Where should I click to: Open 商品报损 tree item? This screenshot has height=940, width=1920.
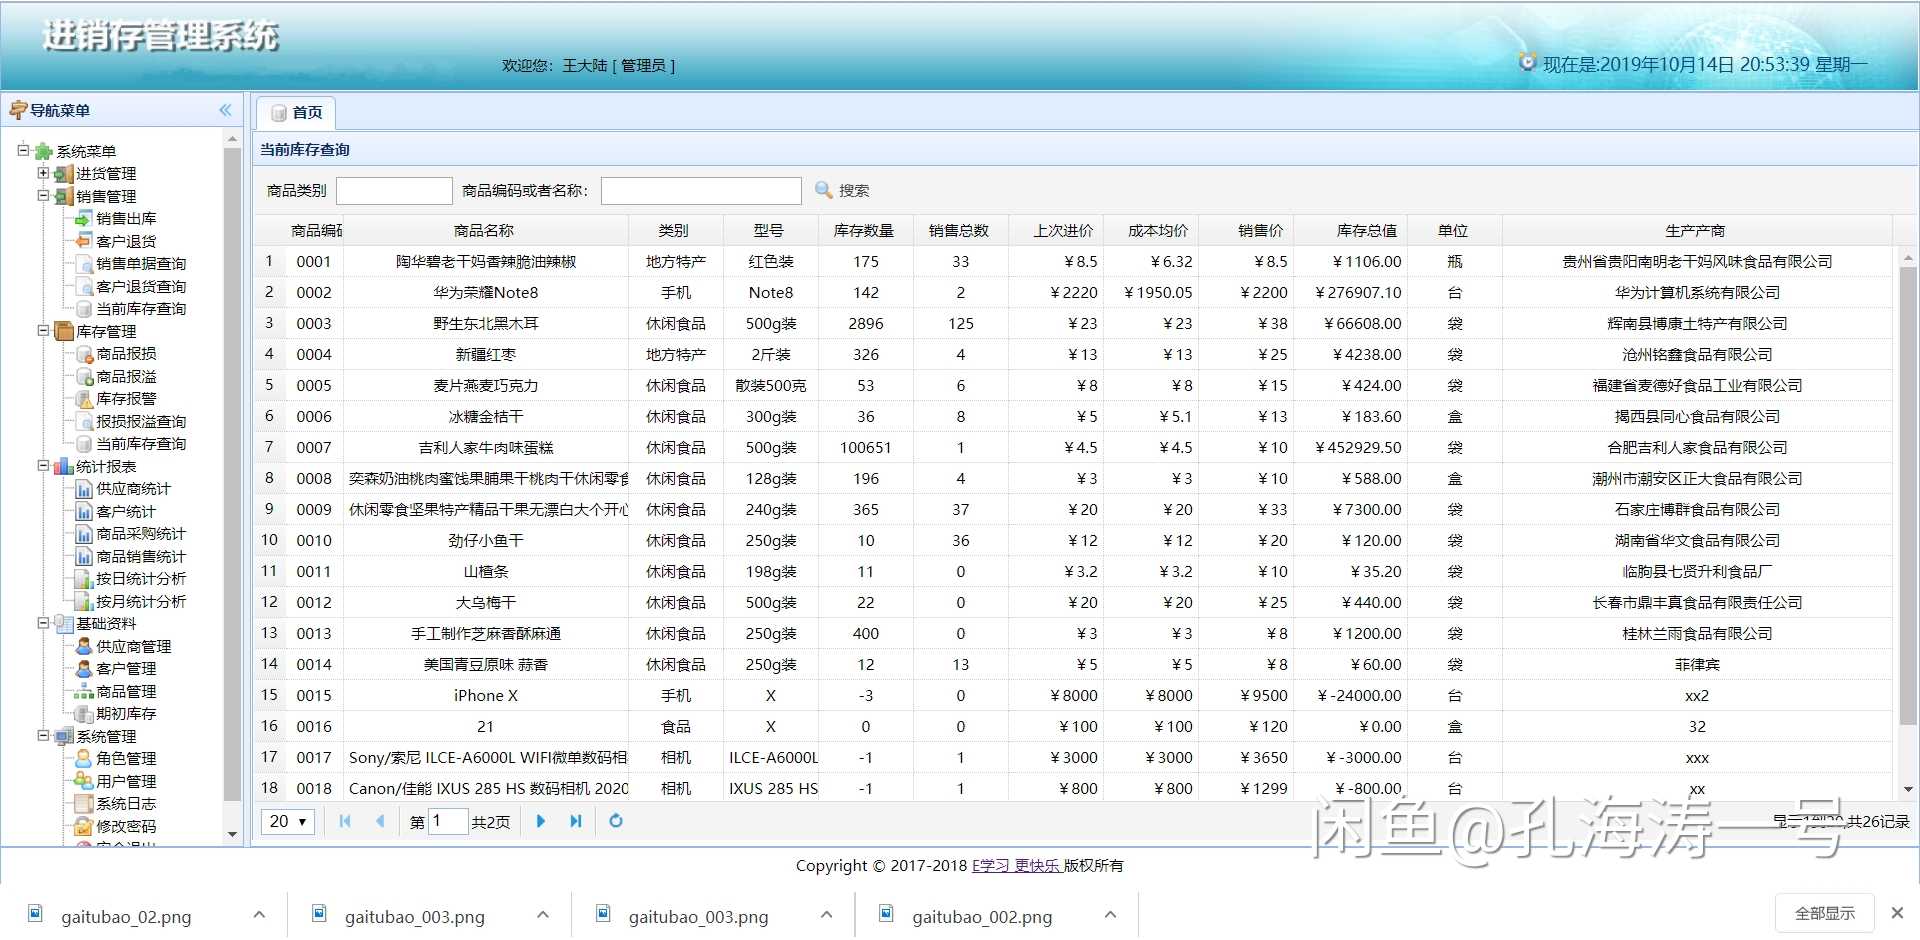[x=126, y=353]
